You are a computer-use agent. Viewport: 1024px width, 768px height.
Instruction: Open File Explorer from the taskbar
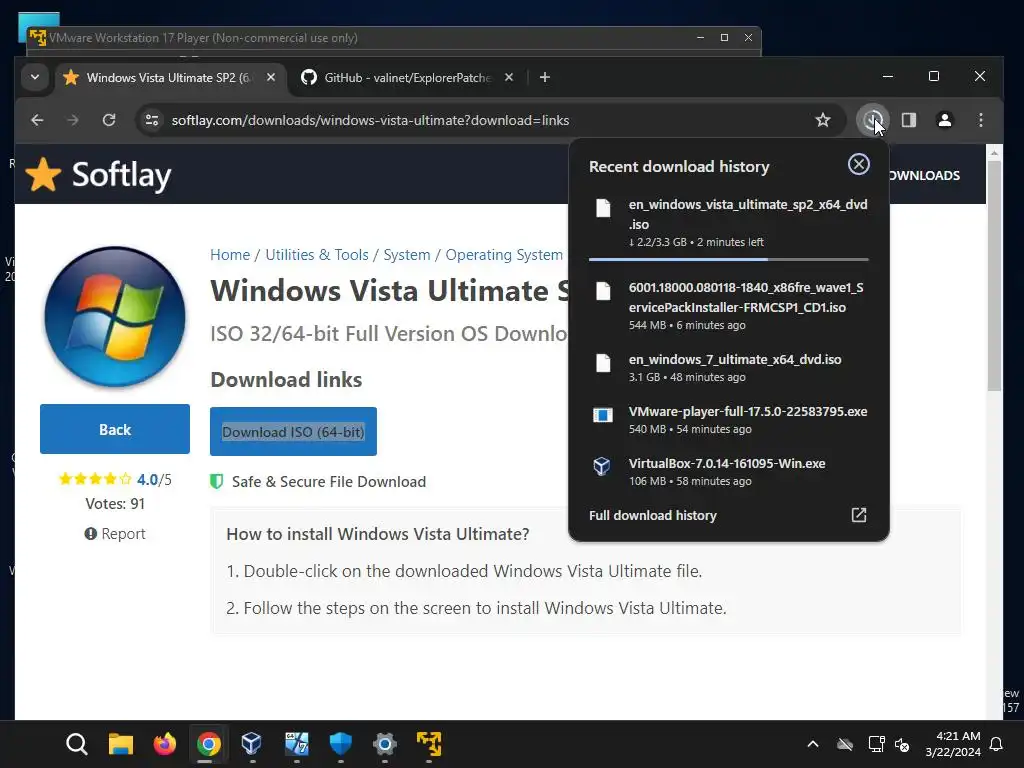(x=121, y=744)
